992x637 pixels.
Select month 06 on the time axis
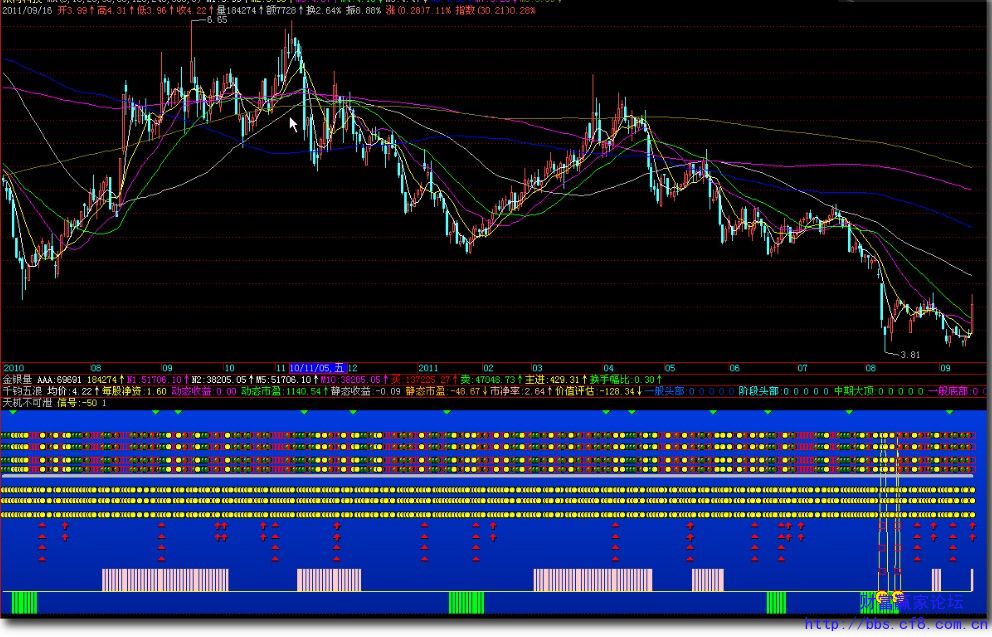pyautogui.click(x=735, y=367)
